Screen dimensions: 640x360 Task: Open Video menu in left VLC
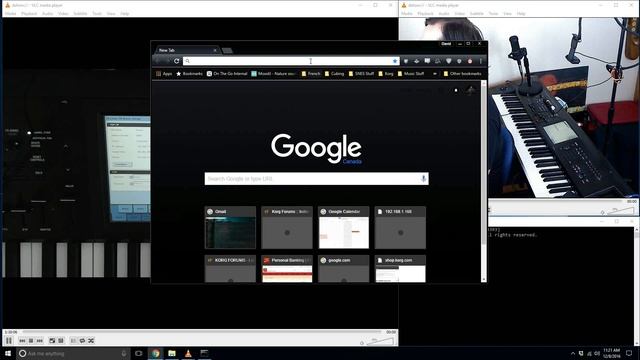coord(63,13)
